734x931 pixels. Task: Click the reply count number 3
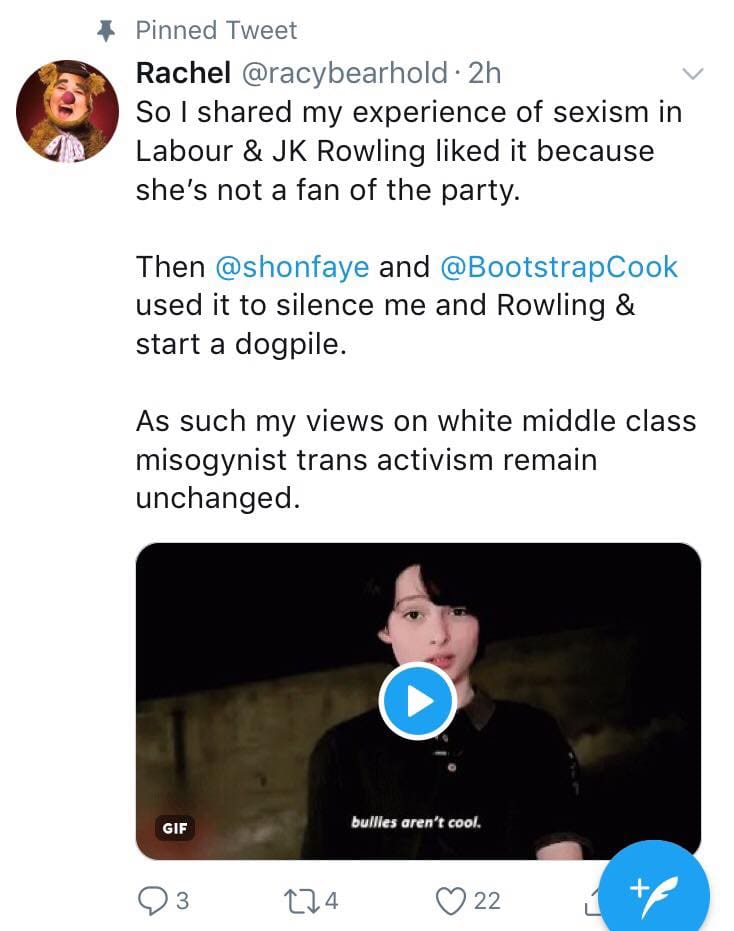(183, 901)
